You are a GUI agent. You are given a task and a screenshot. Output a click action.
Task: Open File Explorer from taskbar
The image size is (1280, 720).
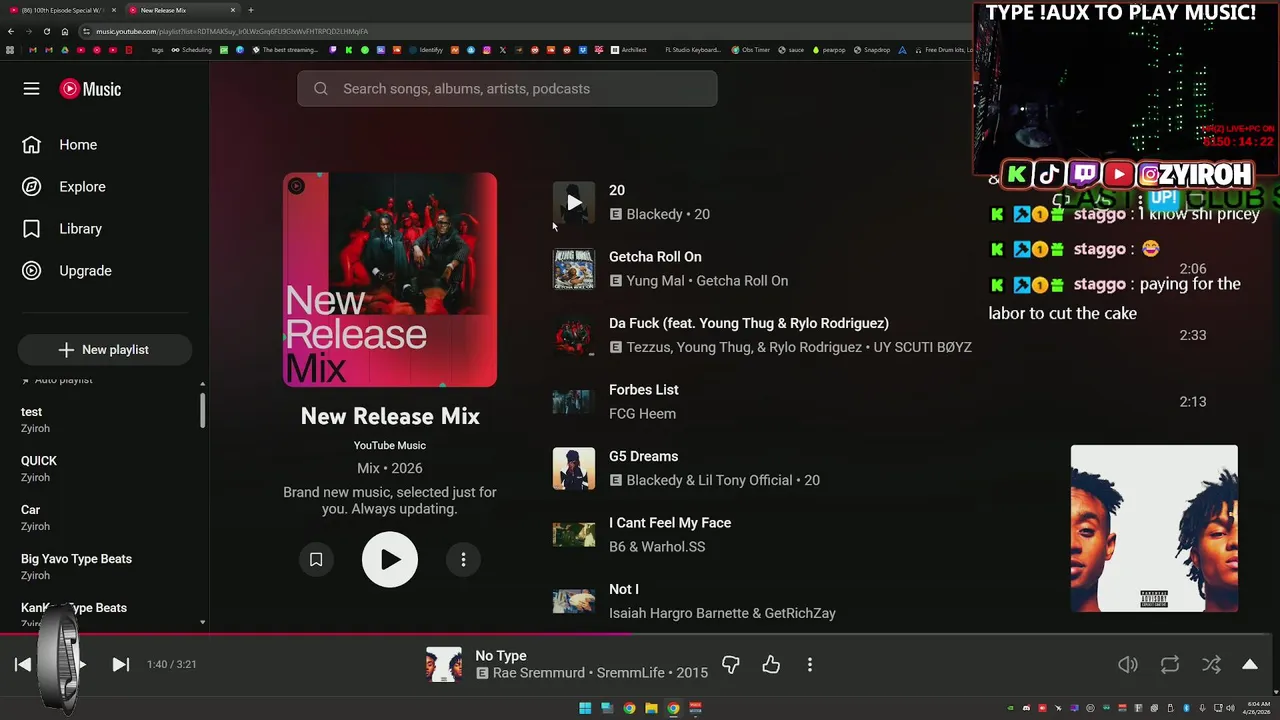(x=651, y=708)
